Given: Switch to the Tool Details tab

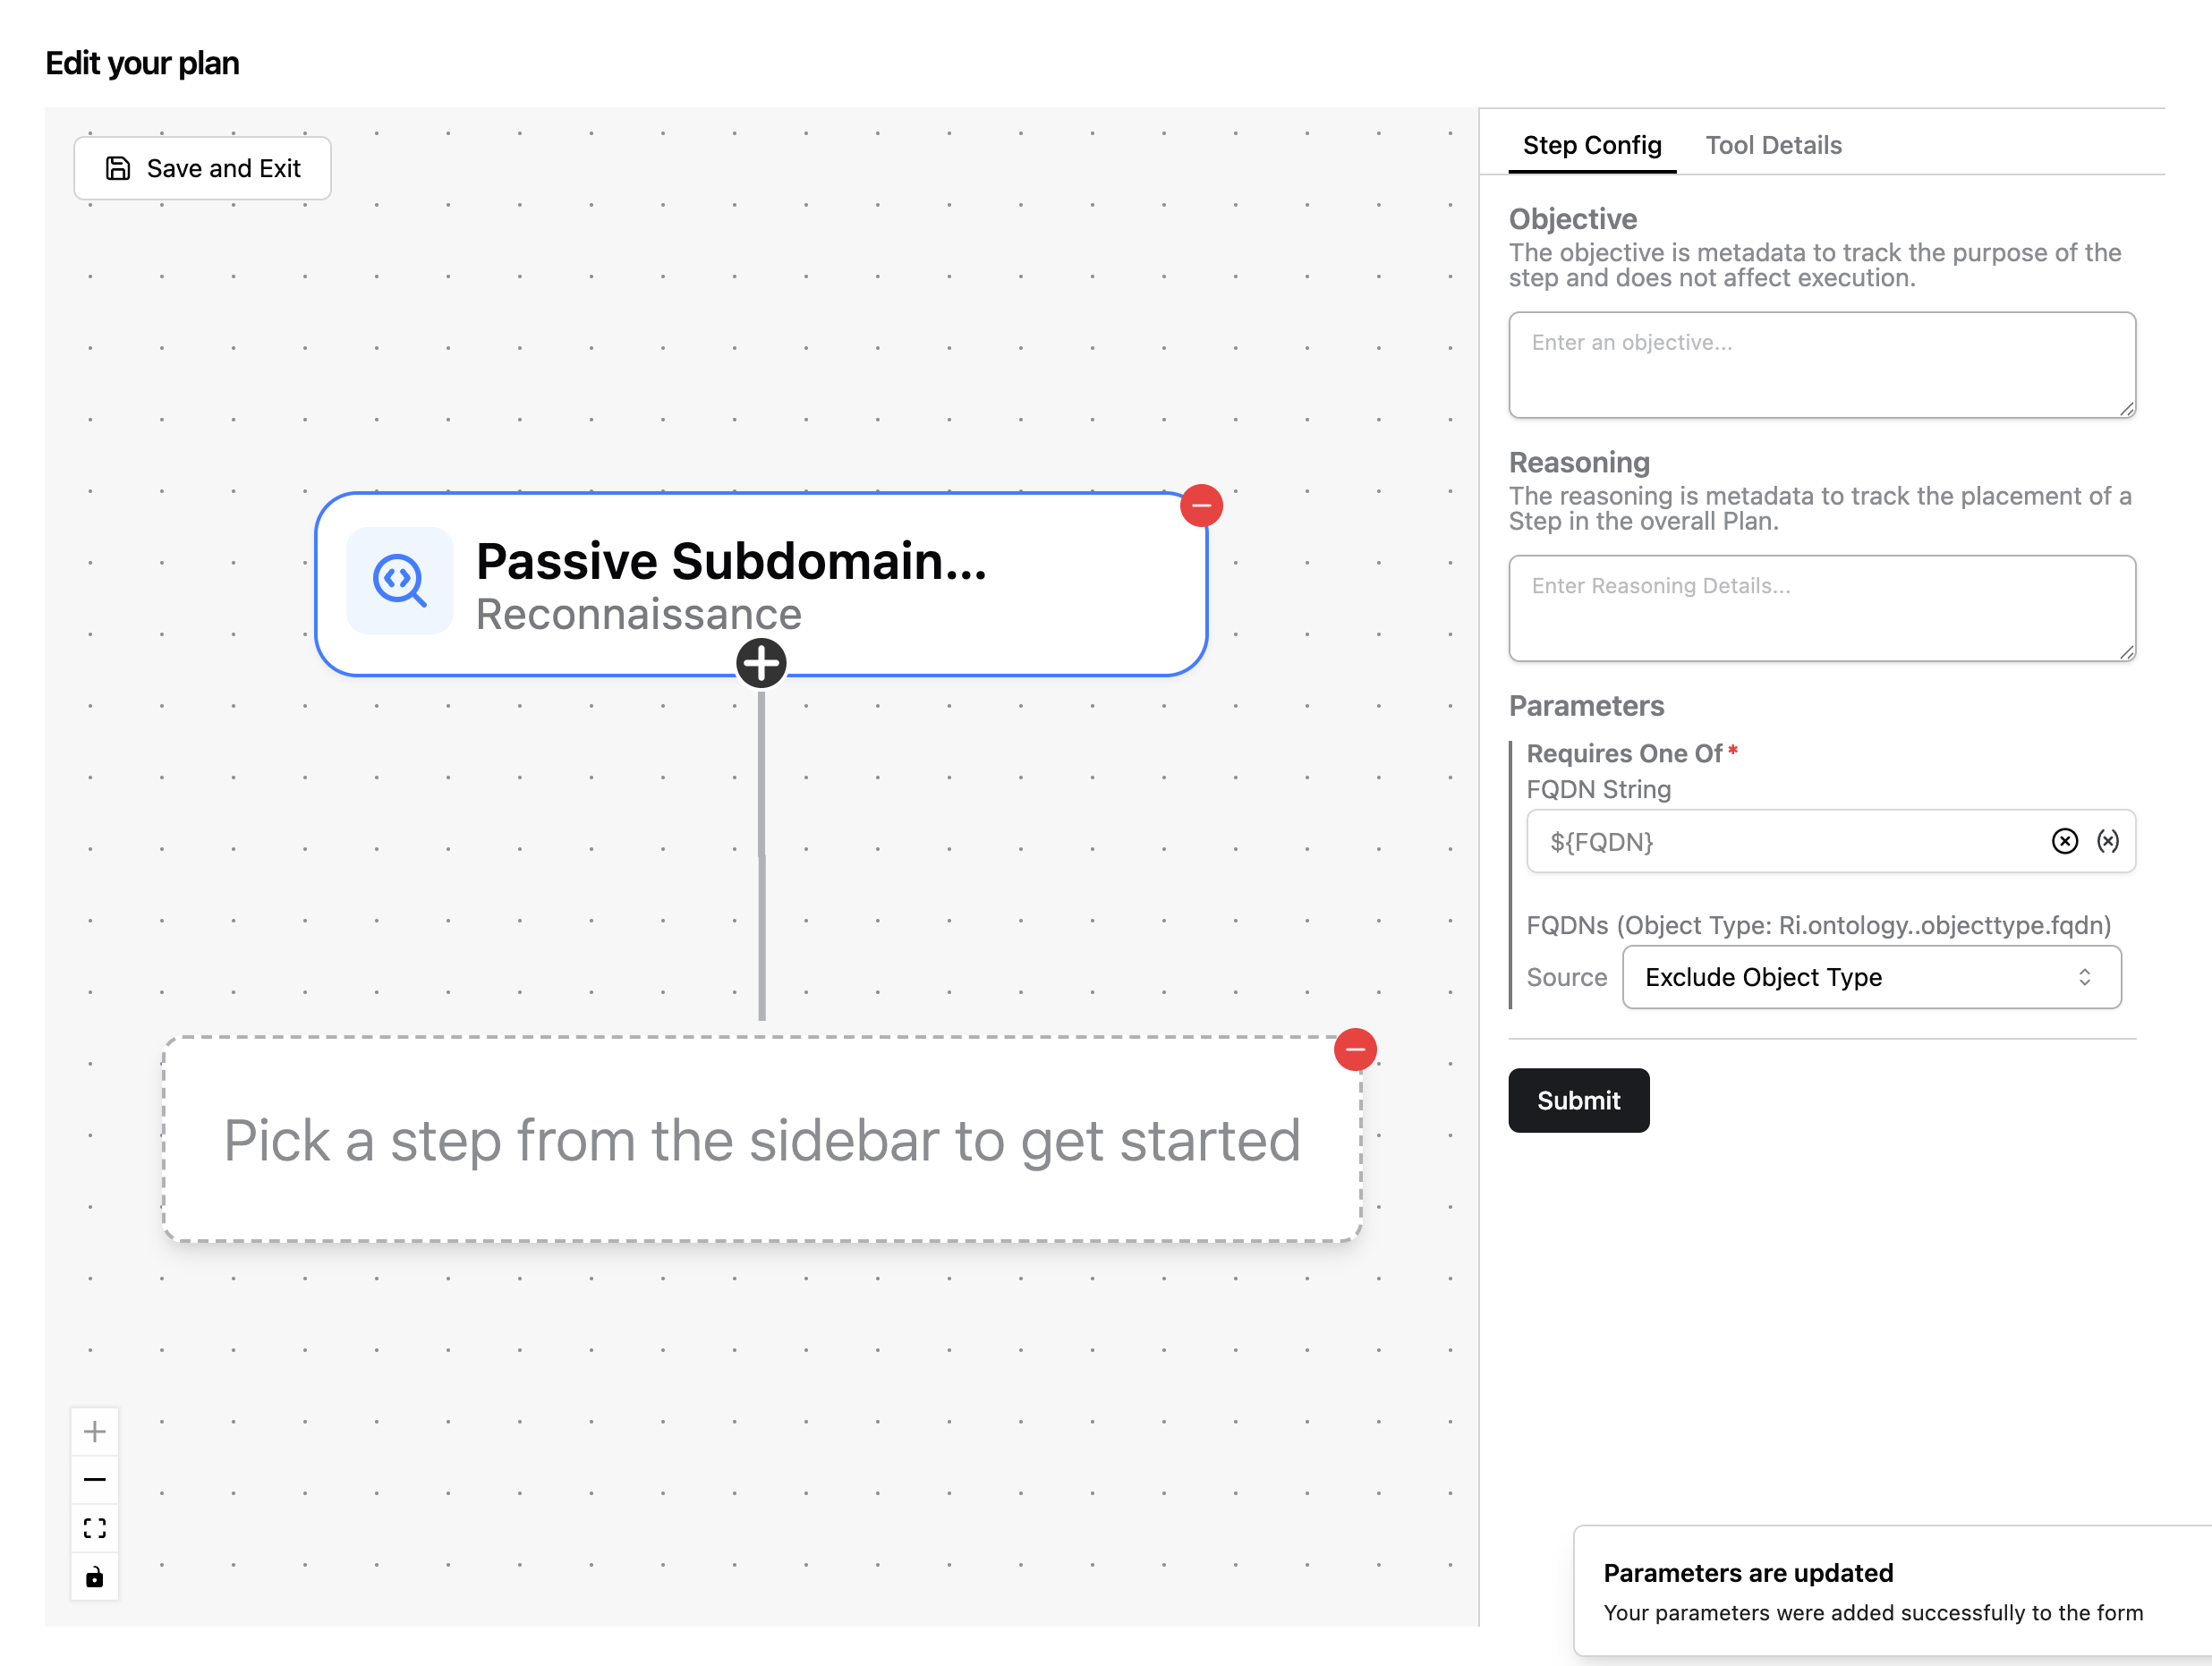Looking at the screenshot, I should (1773, 145).
